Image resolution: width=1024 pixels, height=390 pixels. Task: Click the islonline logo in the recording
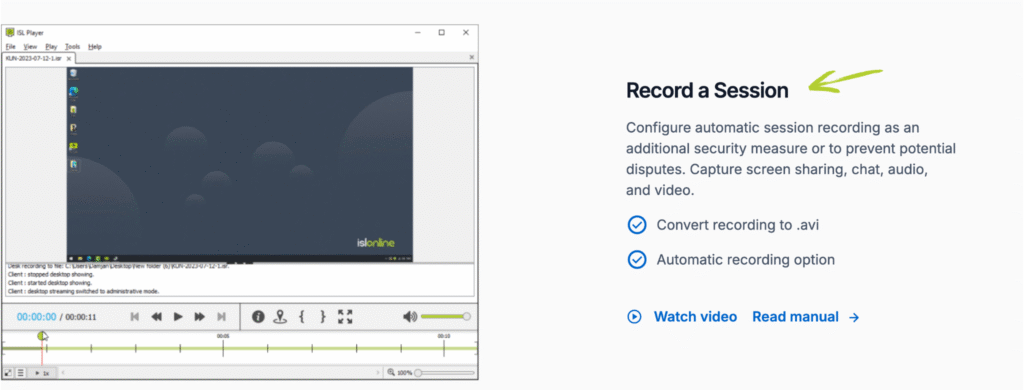tap(376, 243)
